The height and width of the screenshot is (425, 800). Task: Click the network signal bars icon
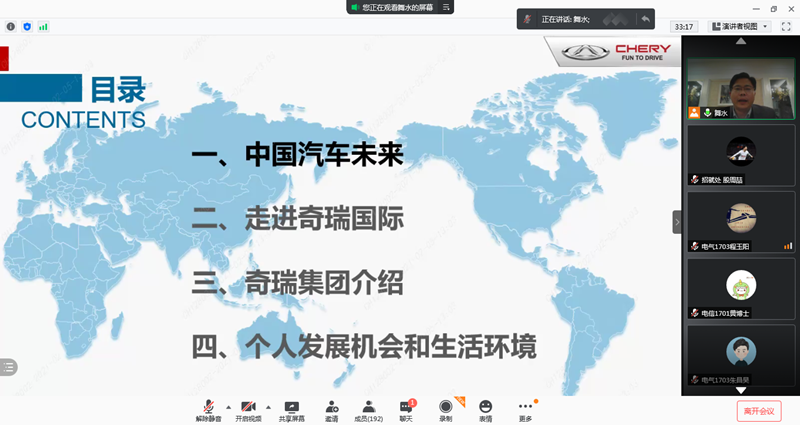[43, 26]
